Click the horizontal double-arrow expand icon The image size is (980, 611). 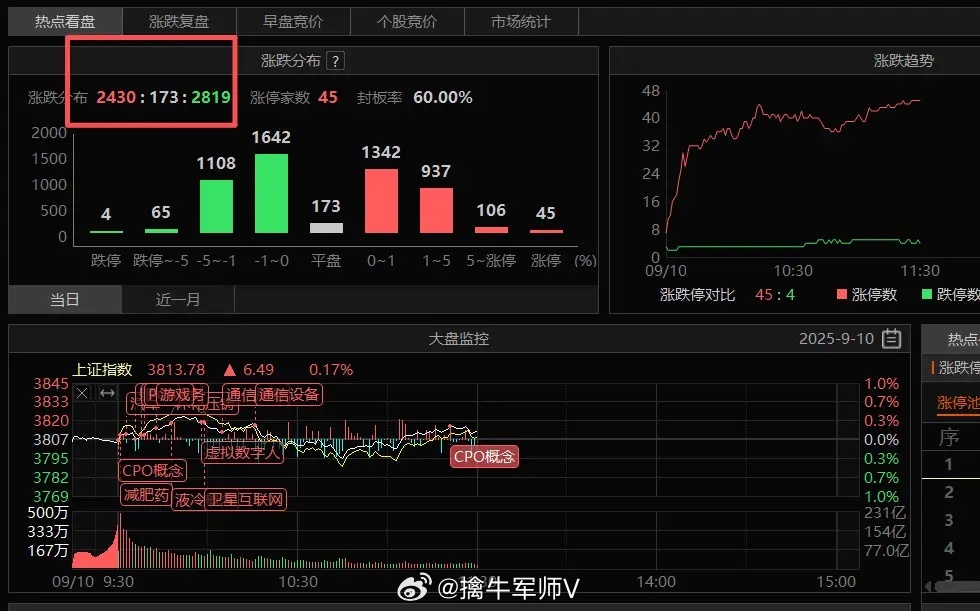tap(108, 393)
